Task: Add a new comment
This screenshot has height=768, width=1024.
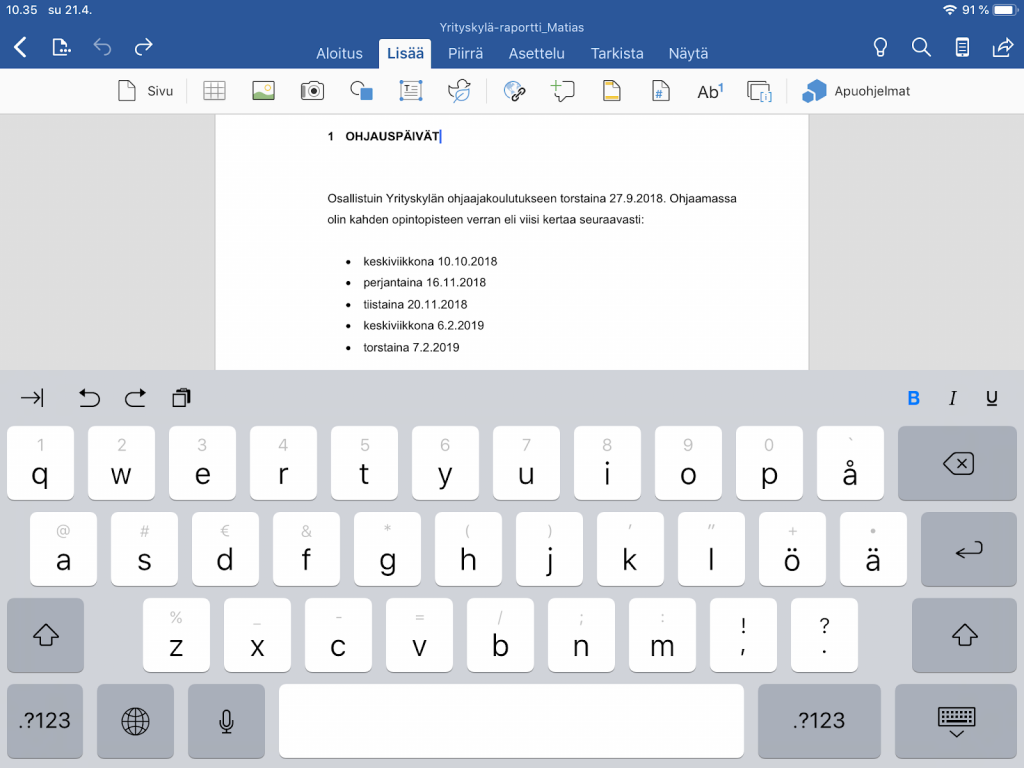Action: 563,91
